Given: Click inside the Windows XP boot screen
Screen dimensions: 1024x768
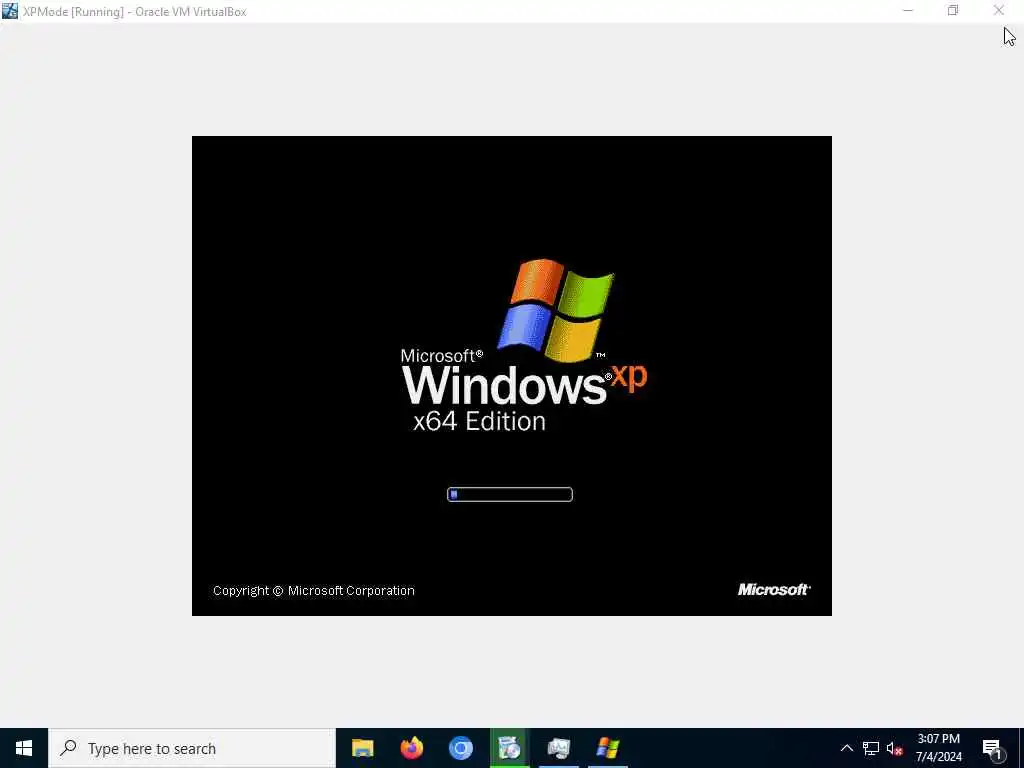Looking at the screenshot, I should point(511,376).
